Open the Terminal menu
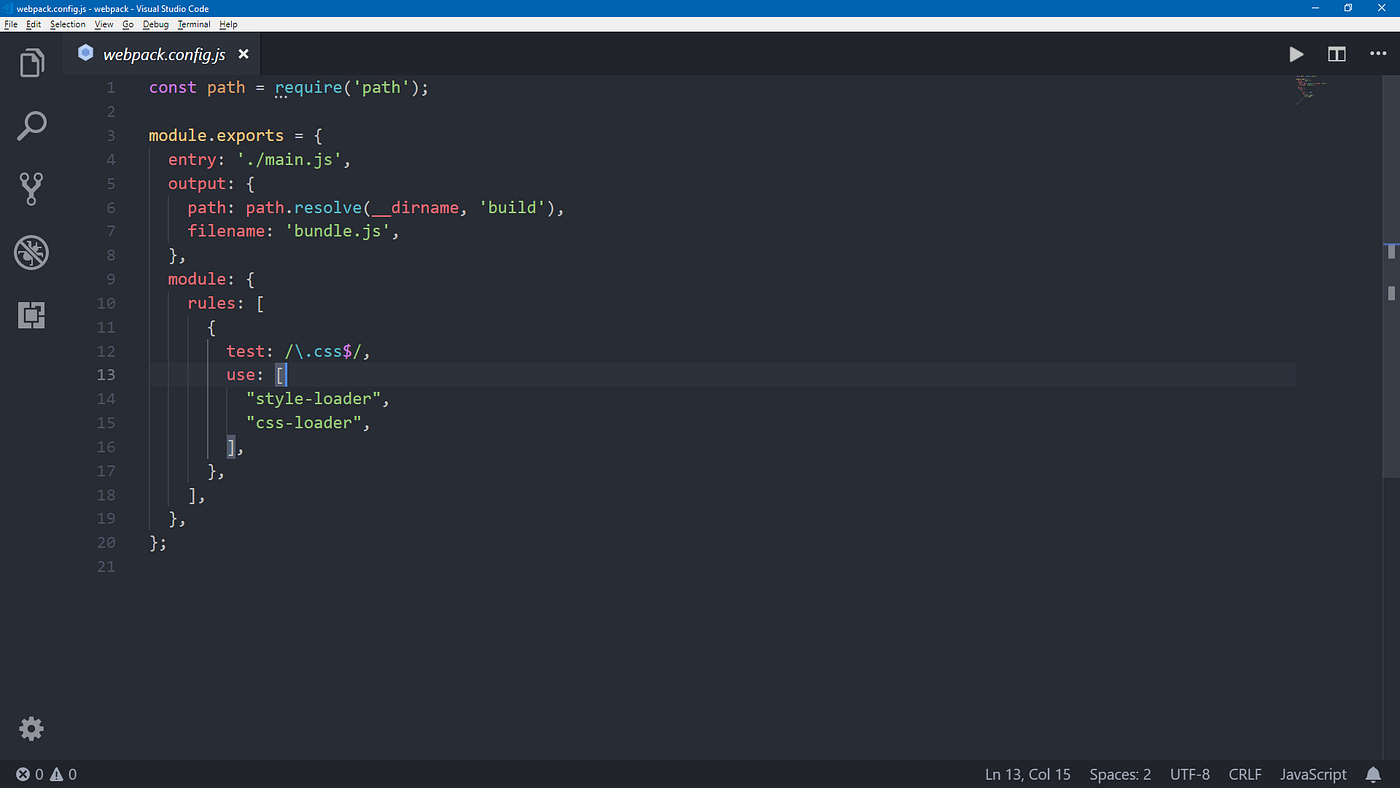This screenshot has width=1400, height=788. pos(193,24)
